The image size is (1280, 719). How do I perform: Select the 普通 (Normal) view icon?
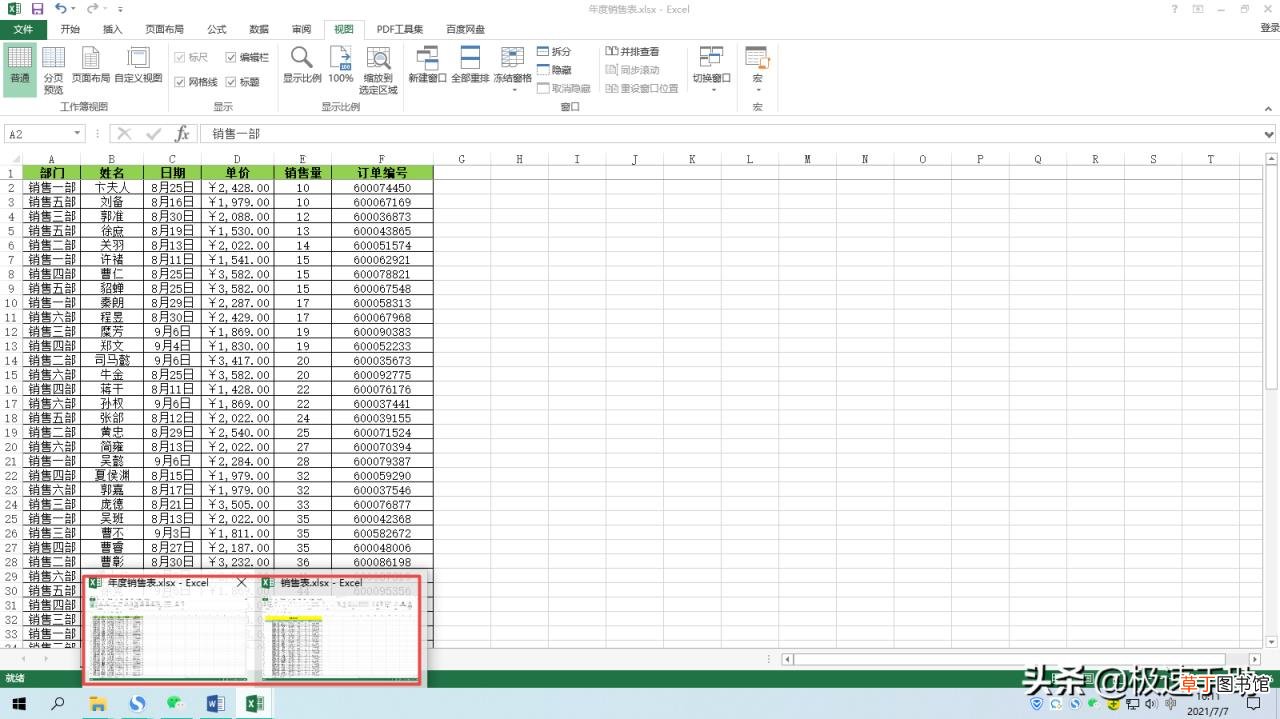point(20,58)
